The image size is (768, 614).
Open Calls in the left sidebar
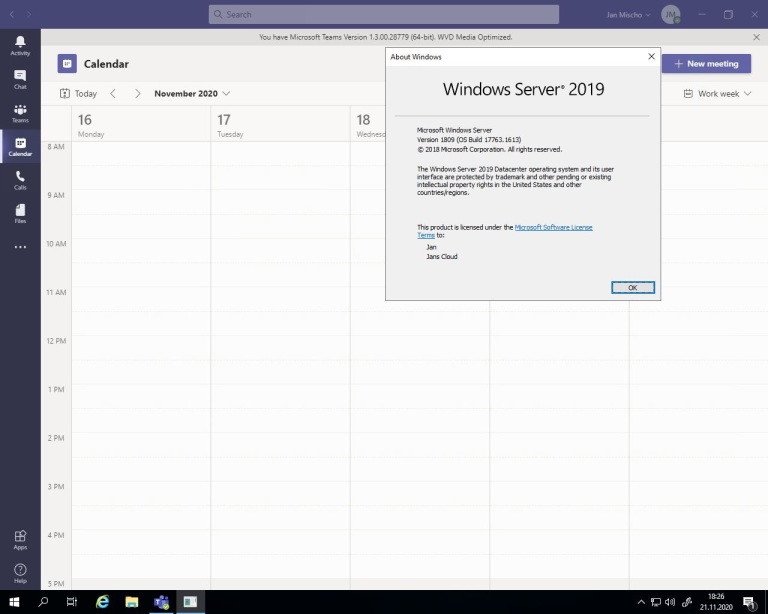[x=20, y=180]
